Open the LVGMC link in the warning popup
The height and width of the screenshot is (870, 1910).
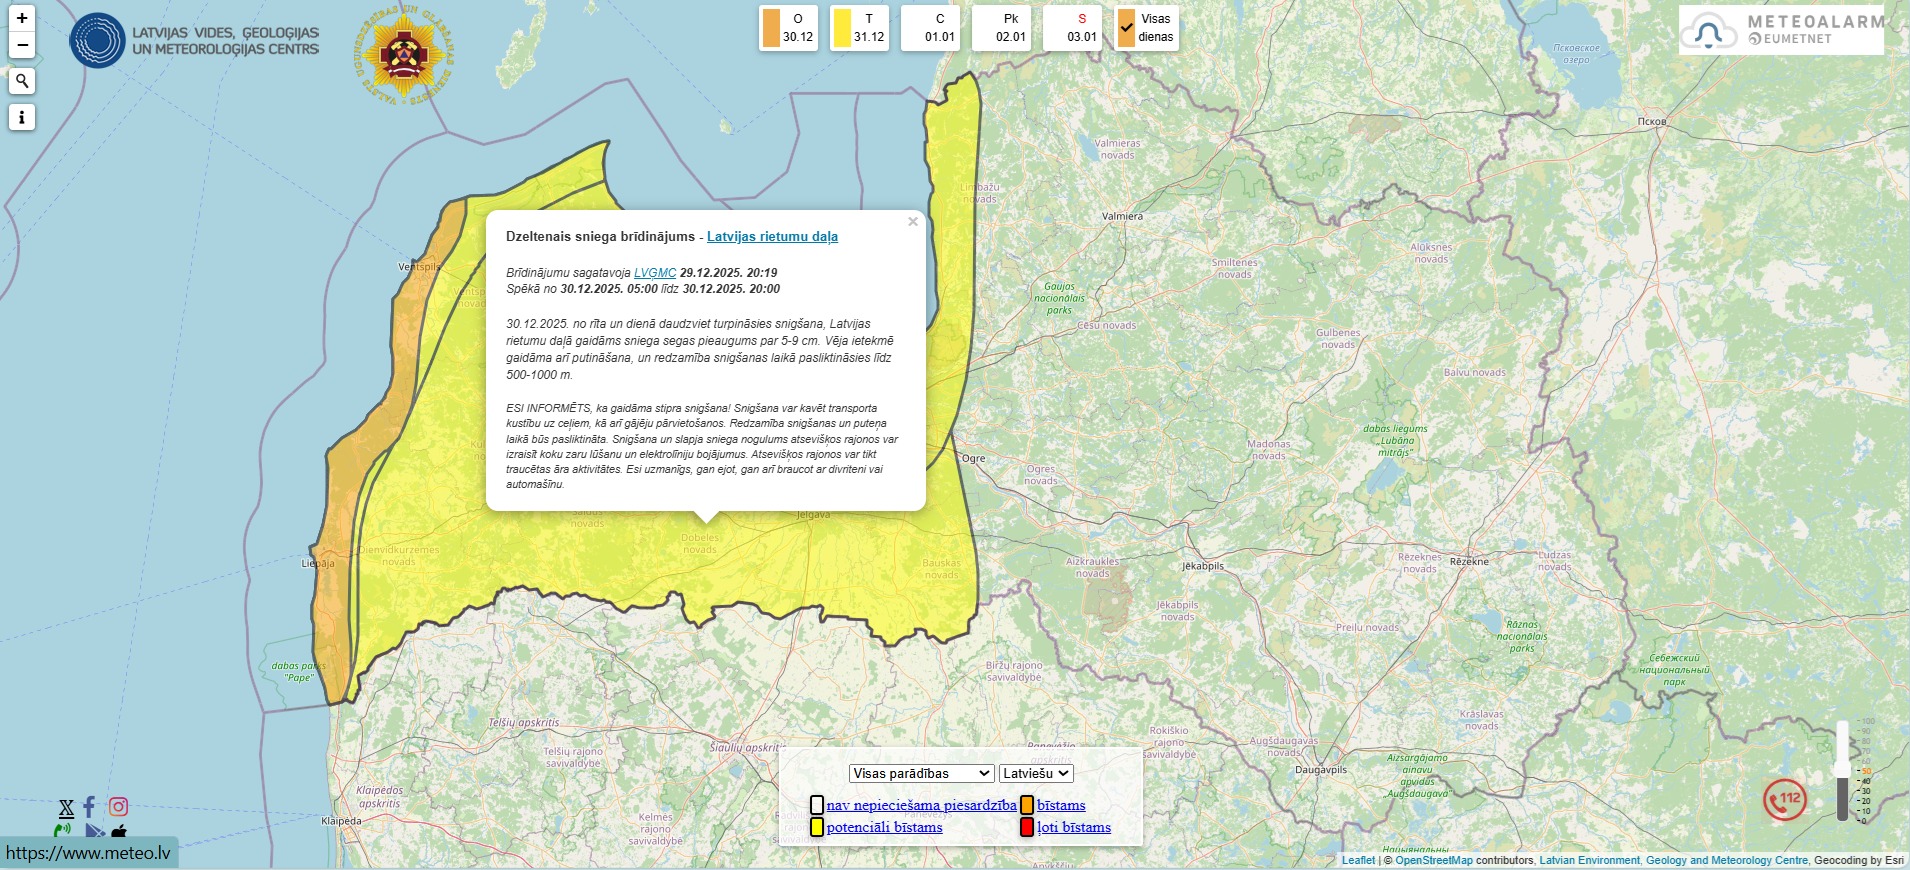pos(655,273)
